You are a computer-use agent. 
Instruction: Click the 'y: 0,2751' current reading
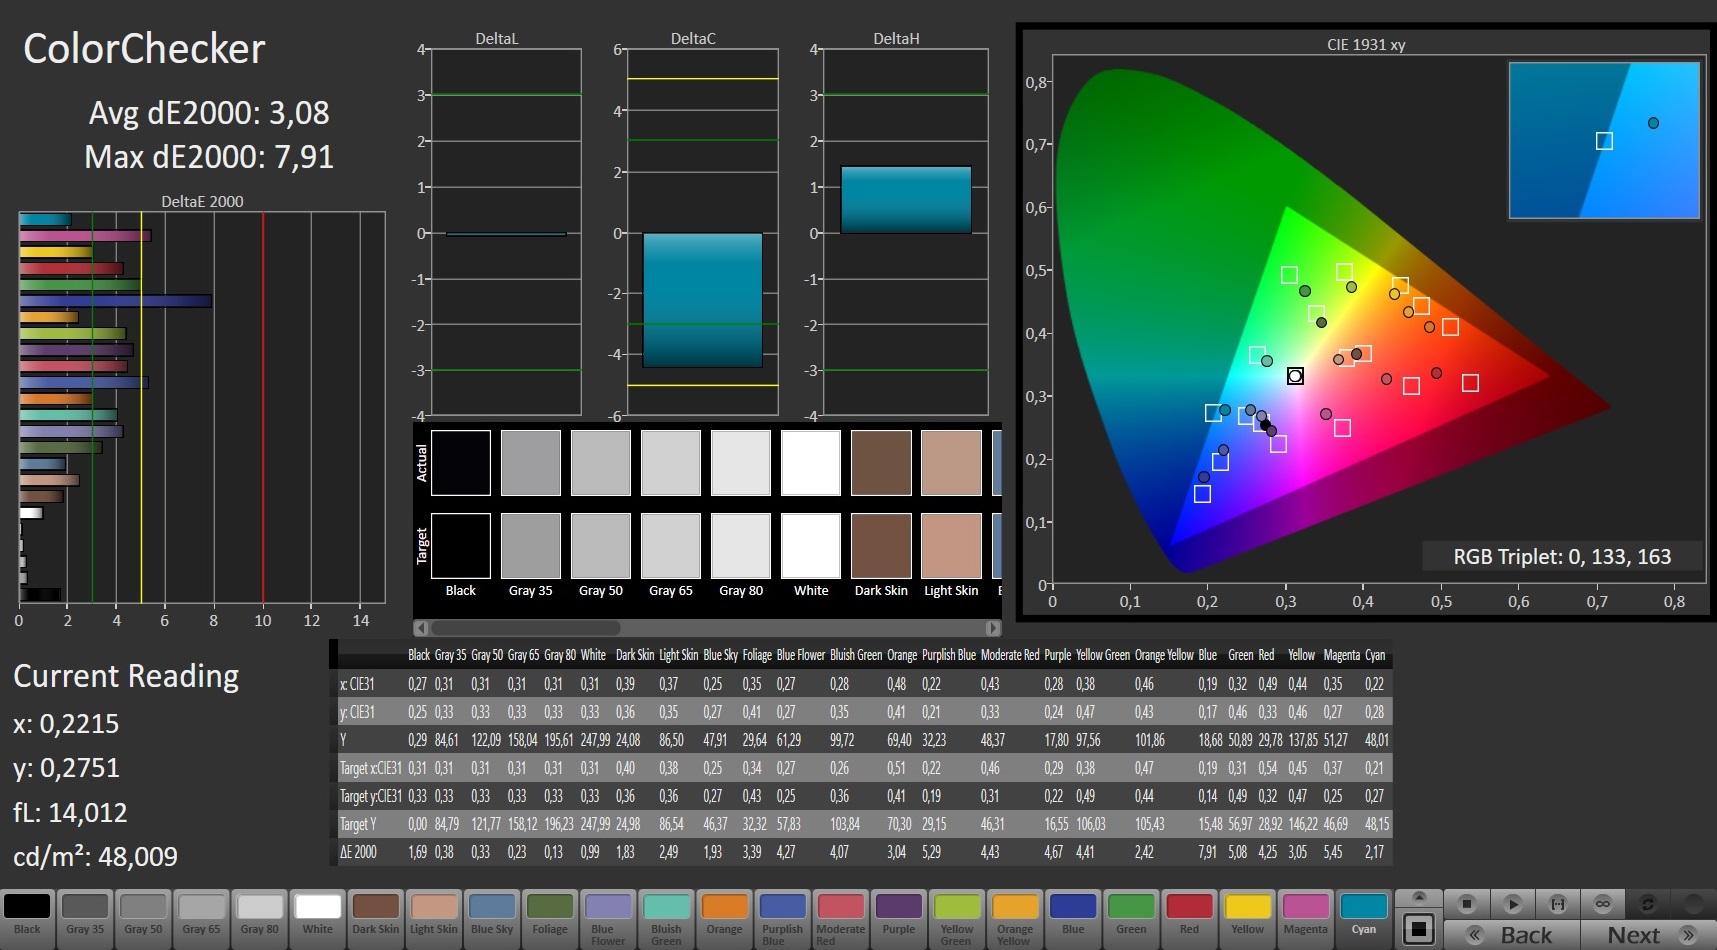pos(66,768)
